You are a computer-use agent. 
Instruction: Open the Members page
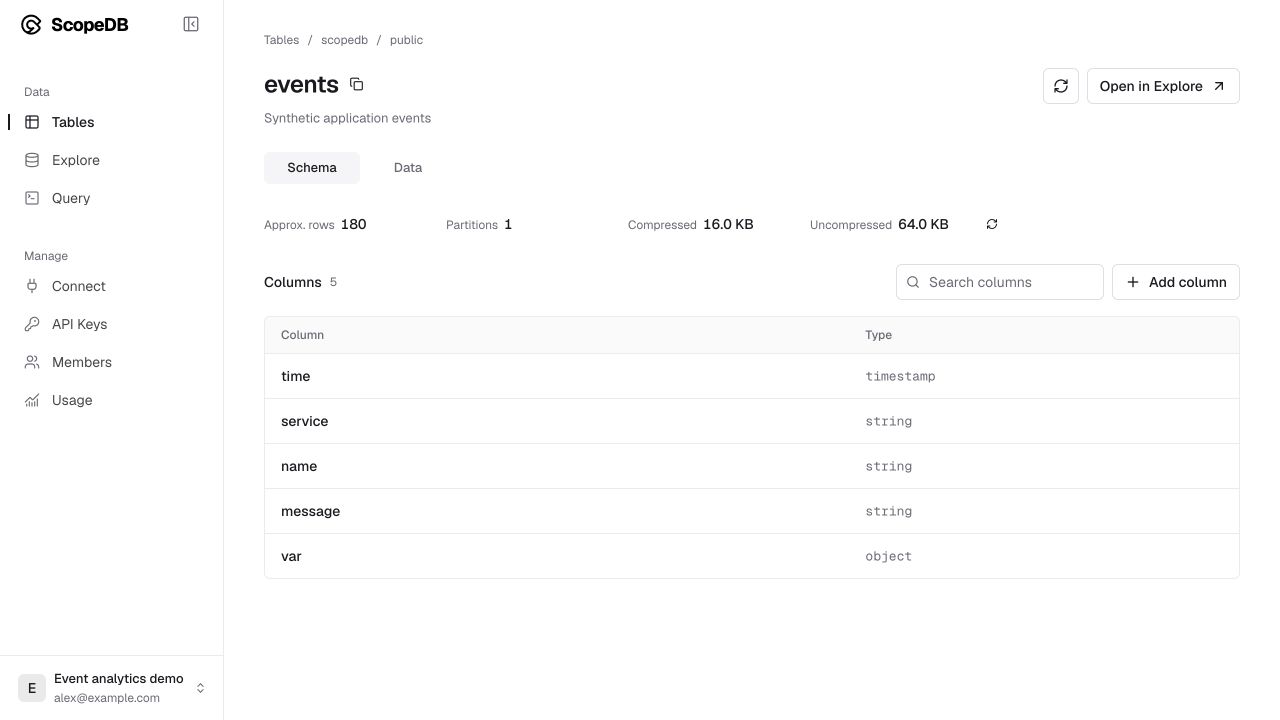pos(111,362)
